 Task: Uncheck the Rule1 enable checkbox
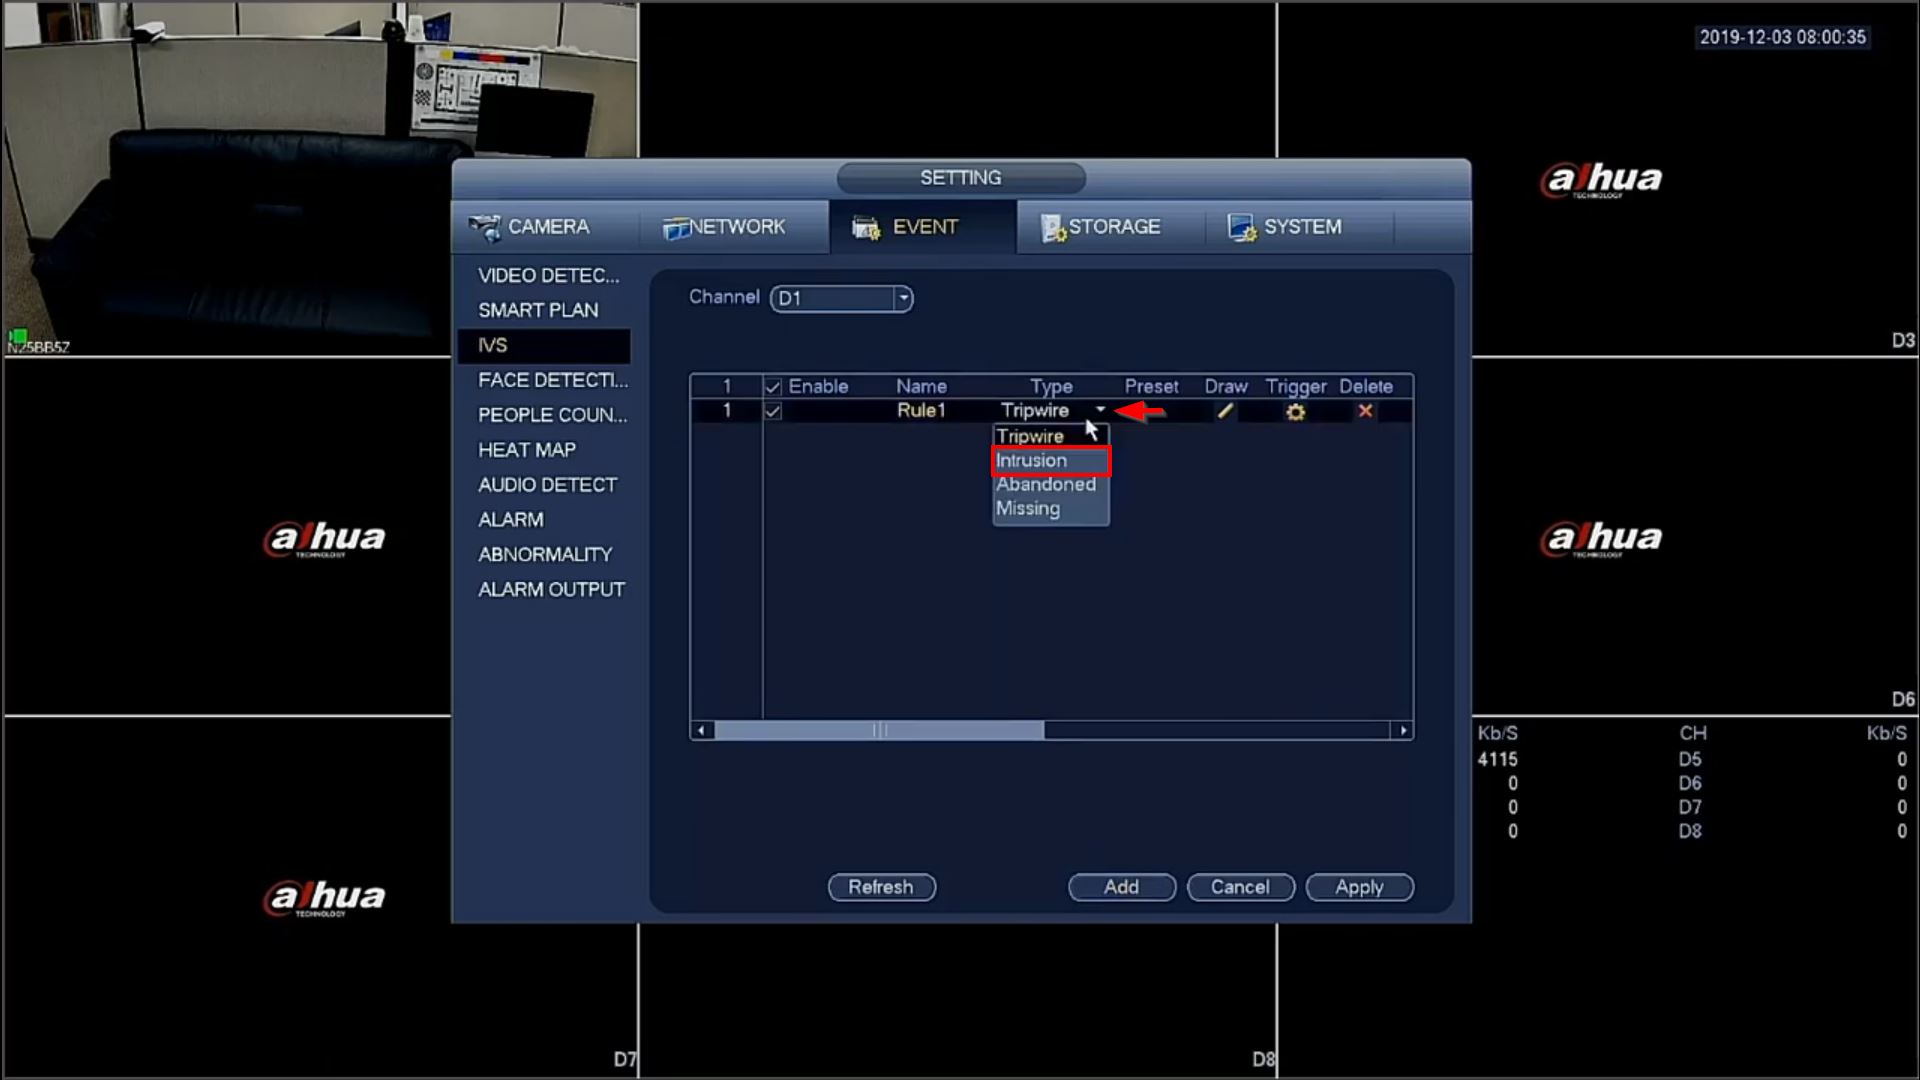click(773, 411)
